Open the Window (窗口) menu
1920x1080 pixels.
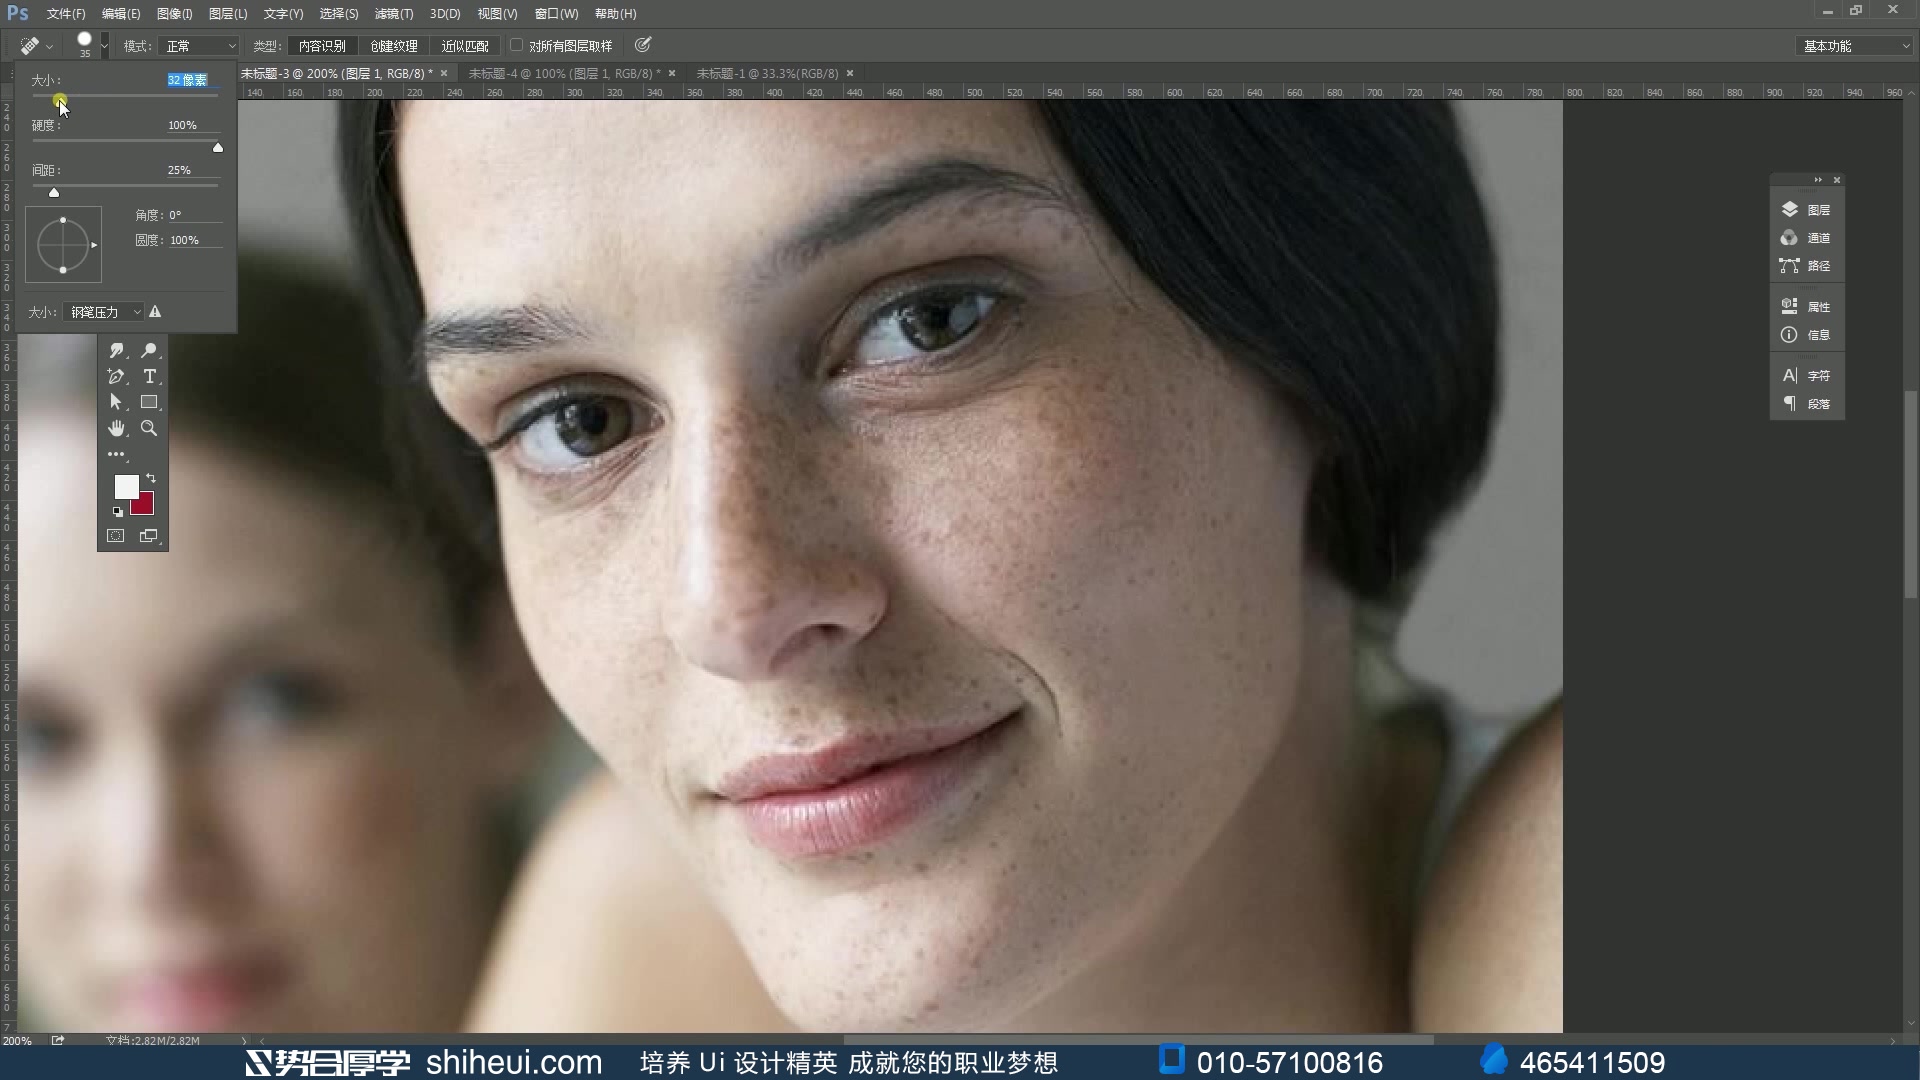(x=556, y=14)
